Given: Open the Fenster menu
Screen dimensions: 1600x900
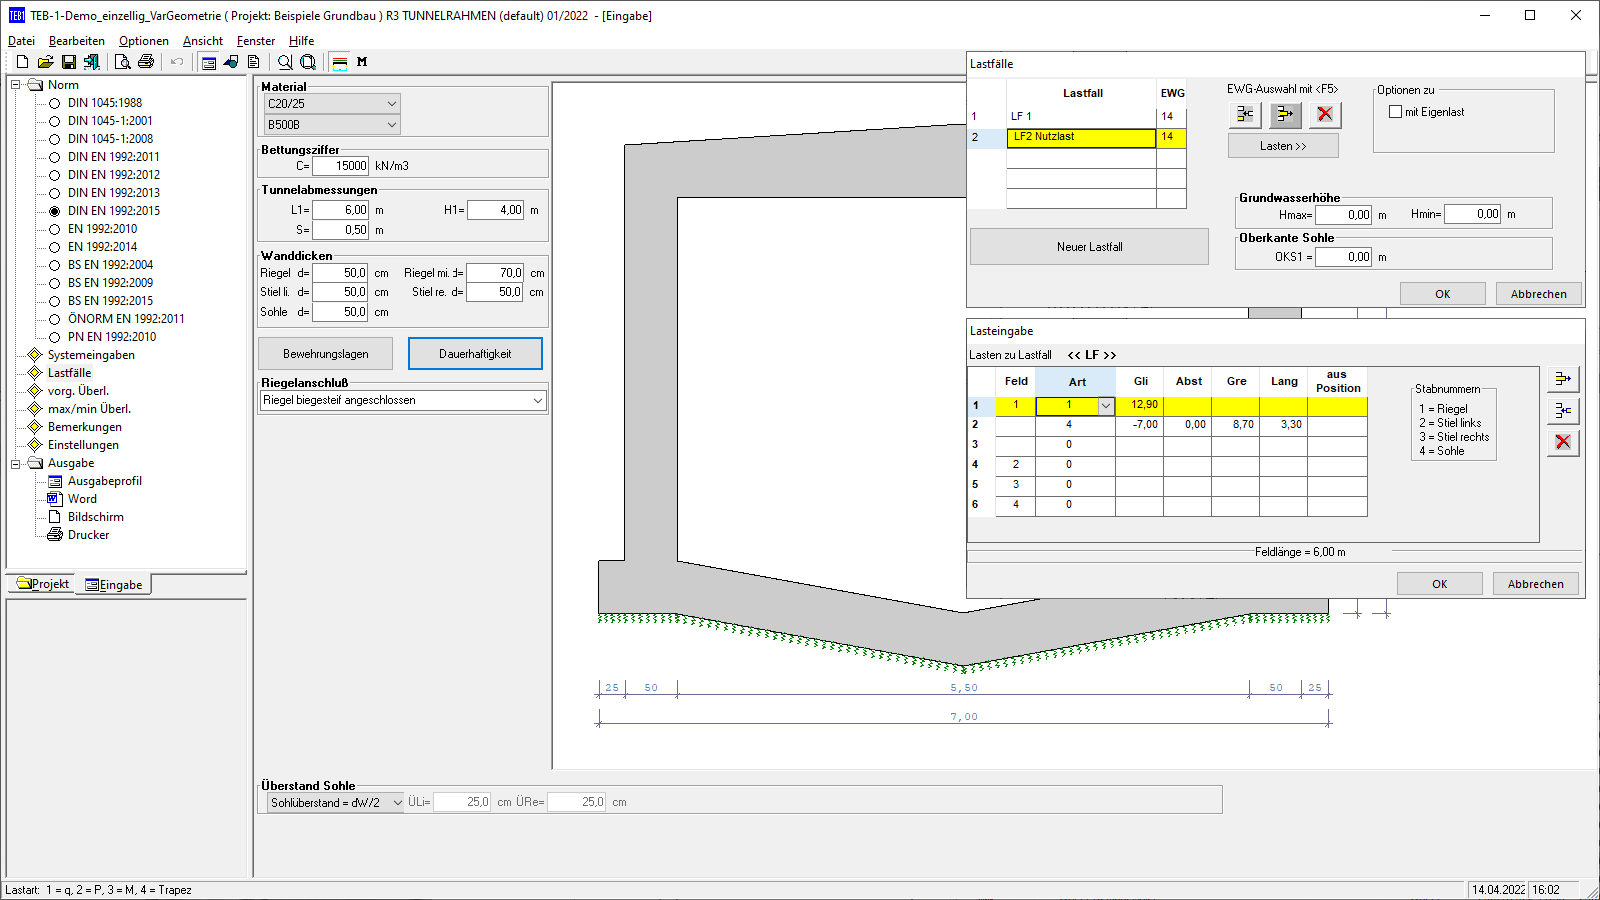Looking at the screenshot, I should [256, 41].
